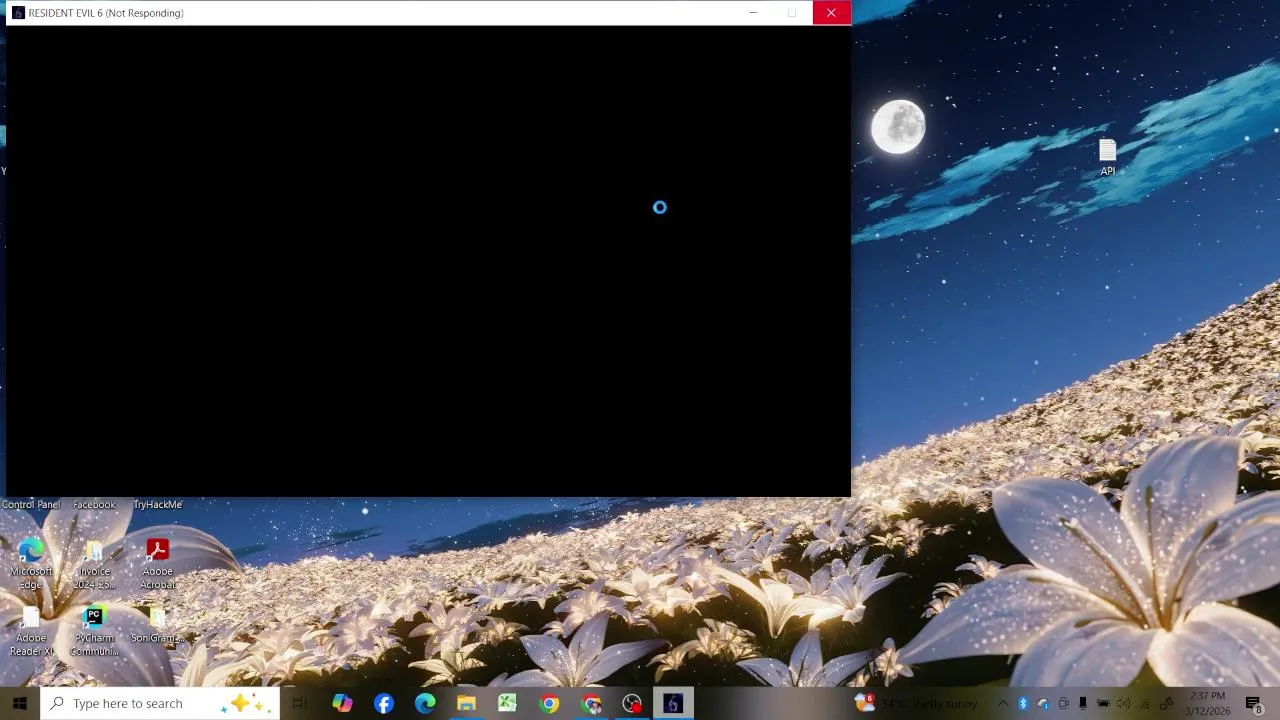Open Excel from the taskbar

point(508,703)
